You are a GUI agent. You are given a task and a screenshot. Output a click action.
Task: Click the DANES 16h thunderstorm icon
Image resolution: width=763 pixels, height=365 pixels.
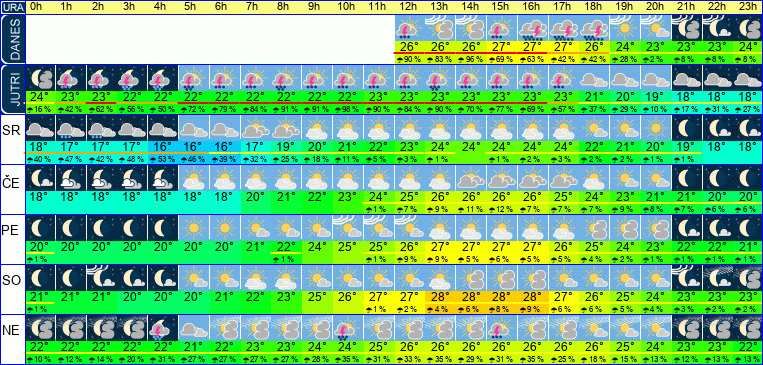click(532, 28)
